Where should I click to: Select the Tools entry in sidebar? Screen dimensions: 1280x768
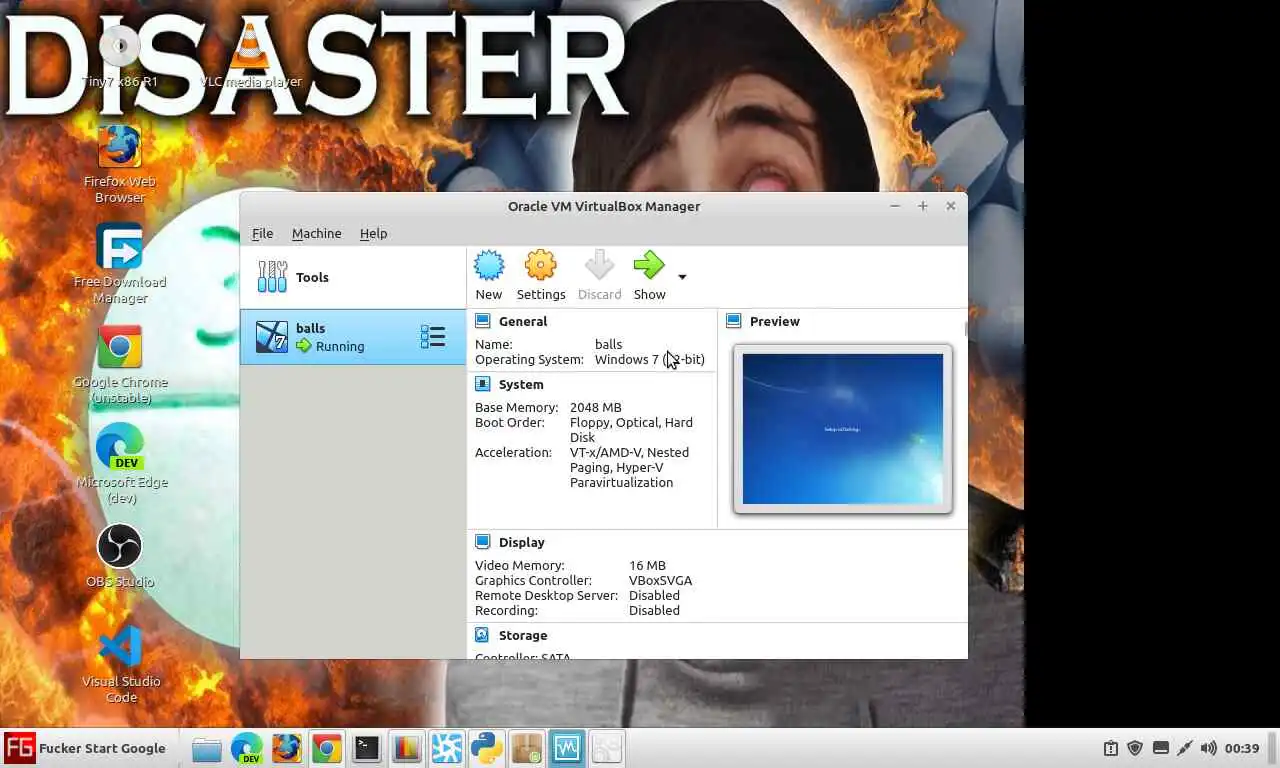coord(353,277)
